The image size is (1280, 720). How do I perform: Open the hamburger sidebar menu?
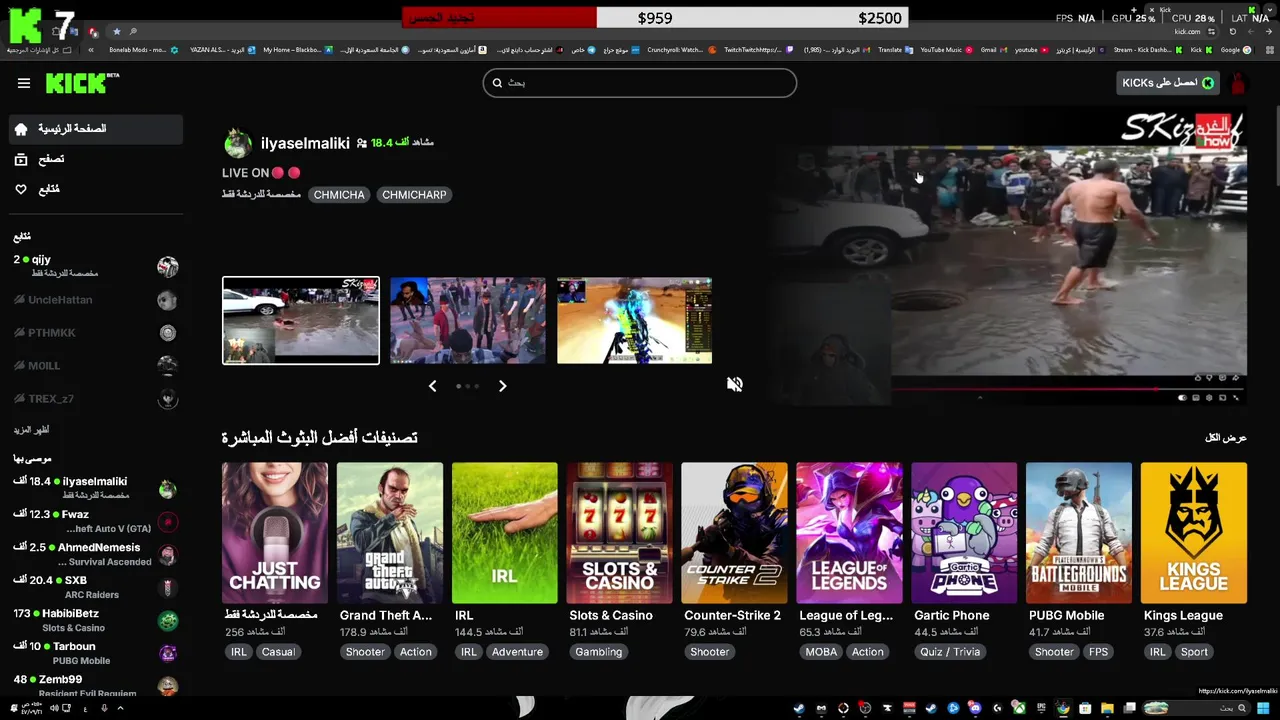click(x=23, y=83)
